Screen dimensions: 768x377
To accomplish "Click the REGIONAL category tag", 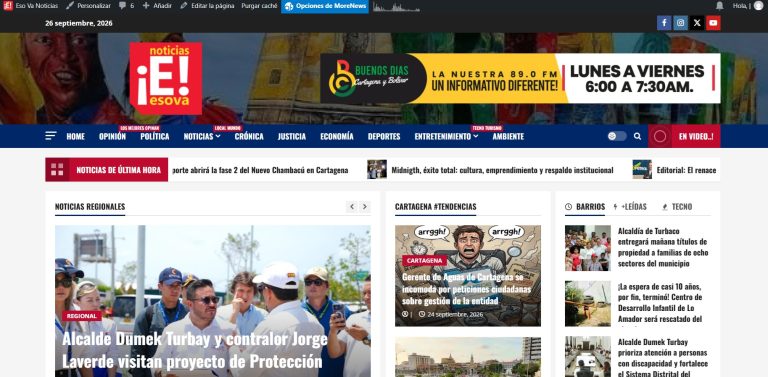I will coord(82,316).
